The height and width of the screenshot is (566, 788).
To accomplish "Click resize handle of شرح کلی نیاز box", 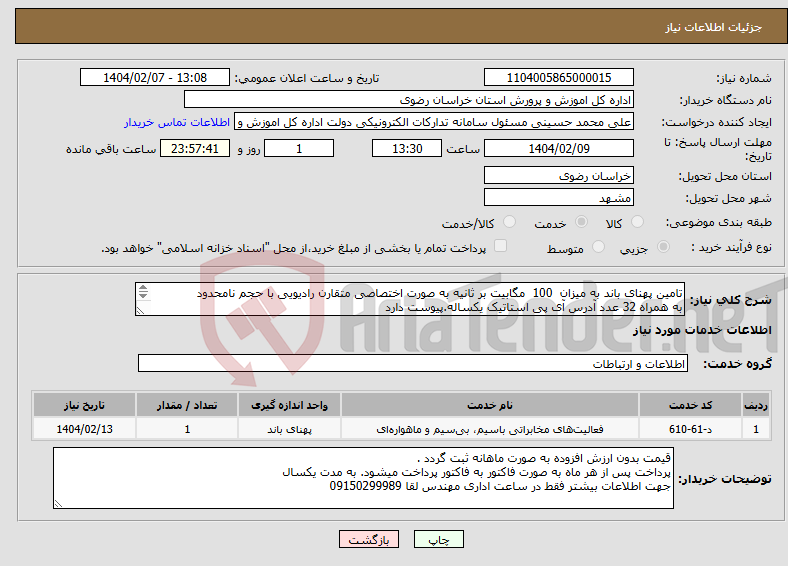I will pyautogui.click(x=141, y=311).
